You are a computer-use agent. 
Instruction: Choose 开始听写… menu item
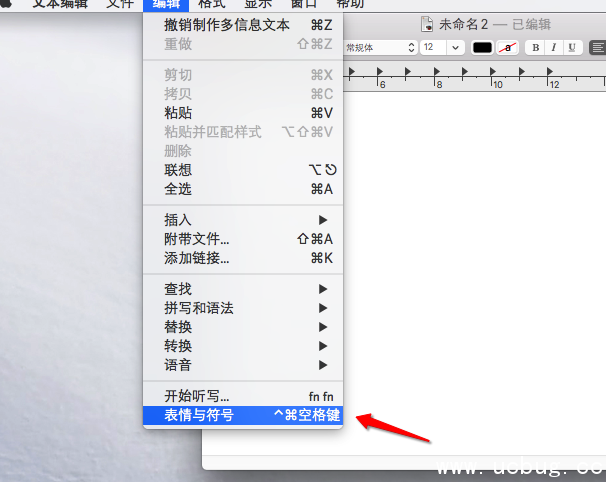[x=243, y=396]
